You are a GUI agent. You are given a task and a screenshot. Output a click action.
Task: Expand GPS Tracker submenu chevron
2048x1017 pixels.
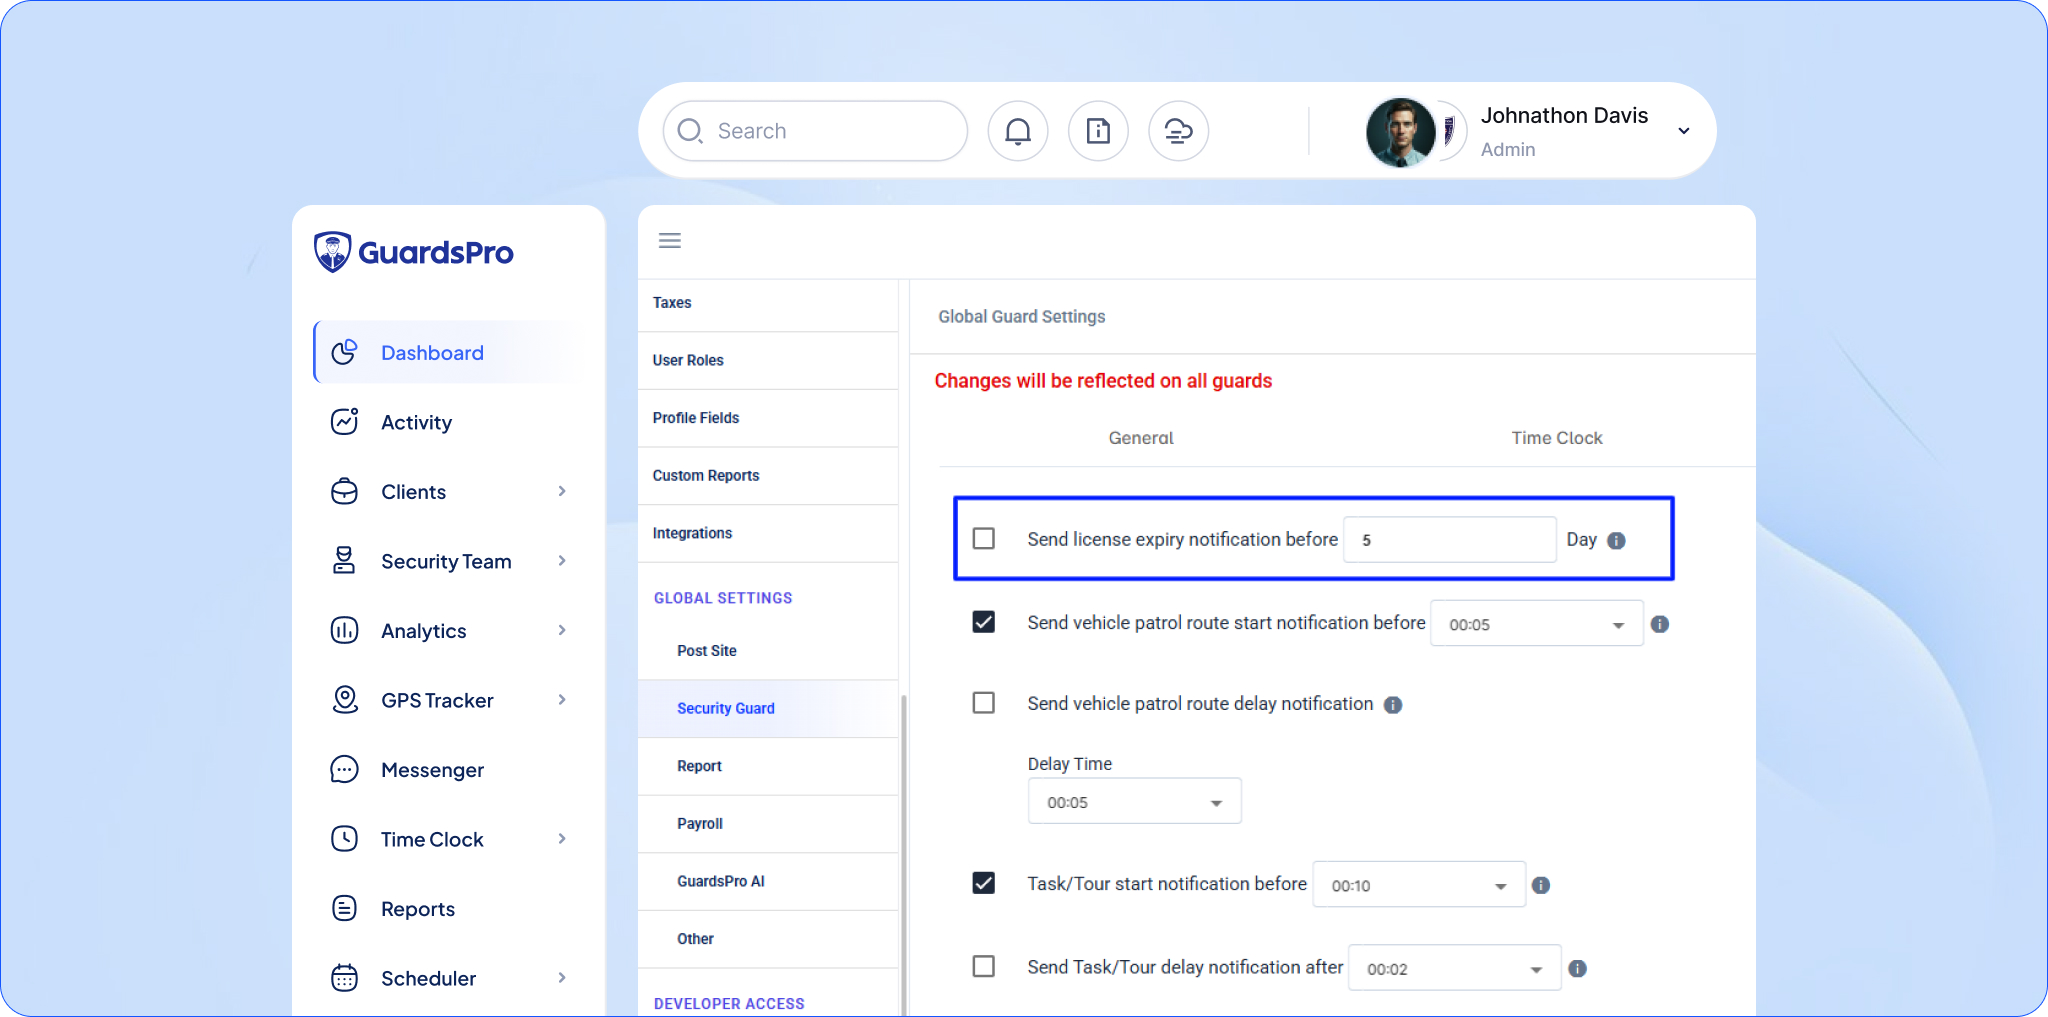coord(562,700)
